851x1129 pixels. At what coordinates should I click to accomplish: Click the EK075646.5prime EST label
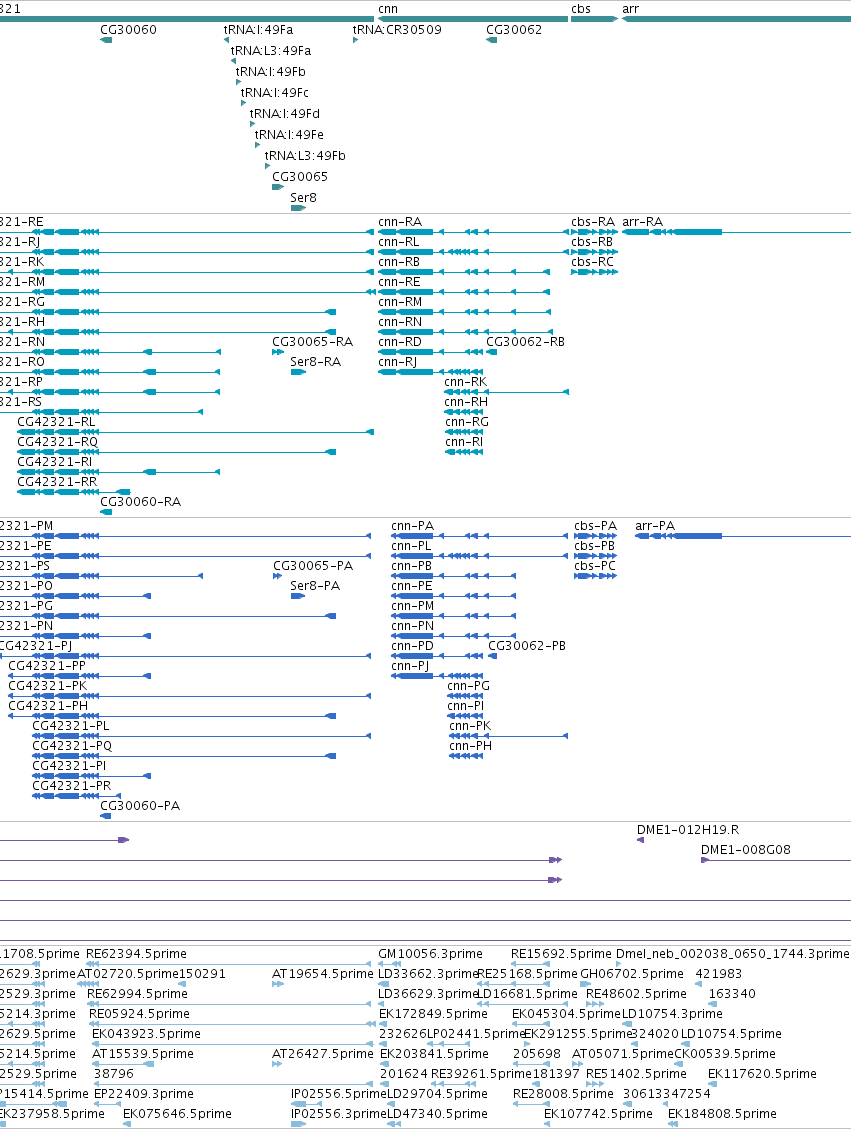[x=177, y=1113]
